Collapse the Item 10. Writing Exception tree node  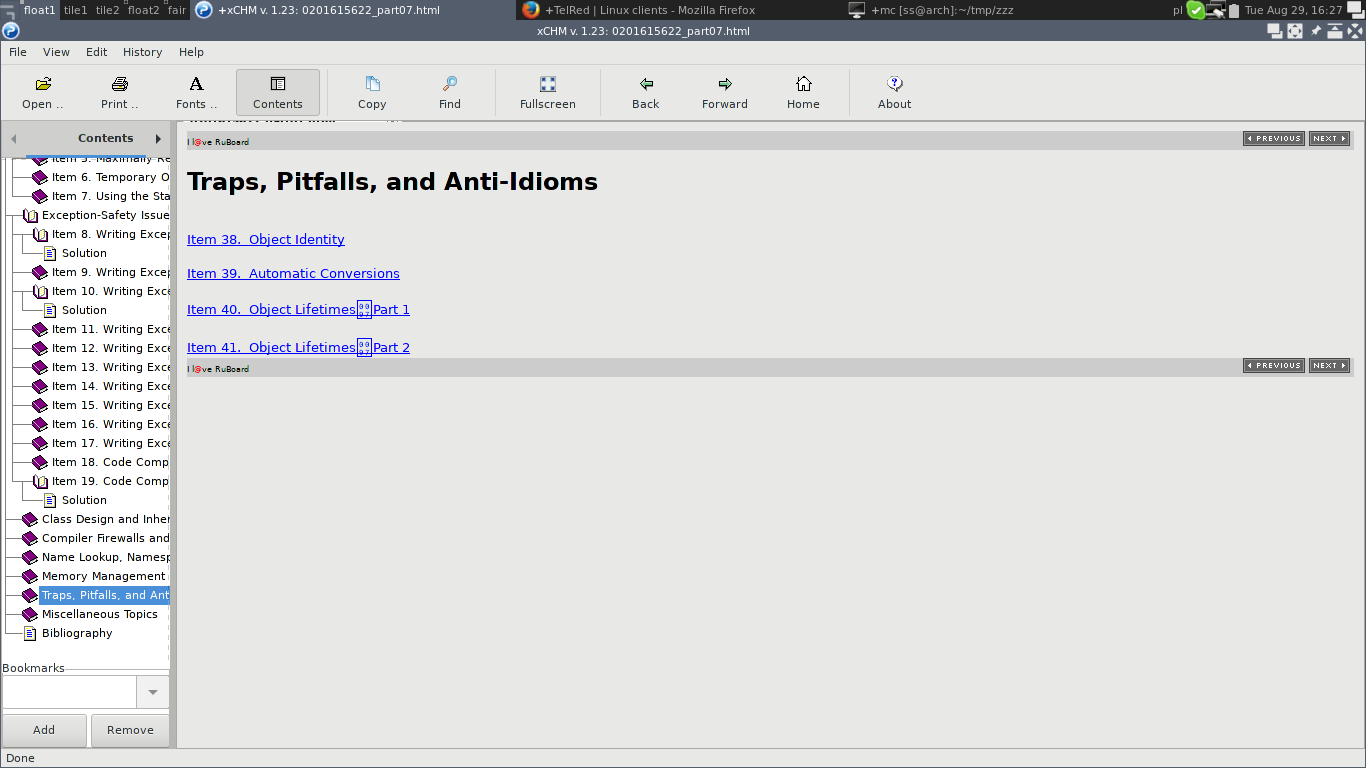click(40, 291)
